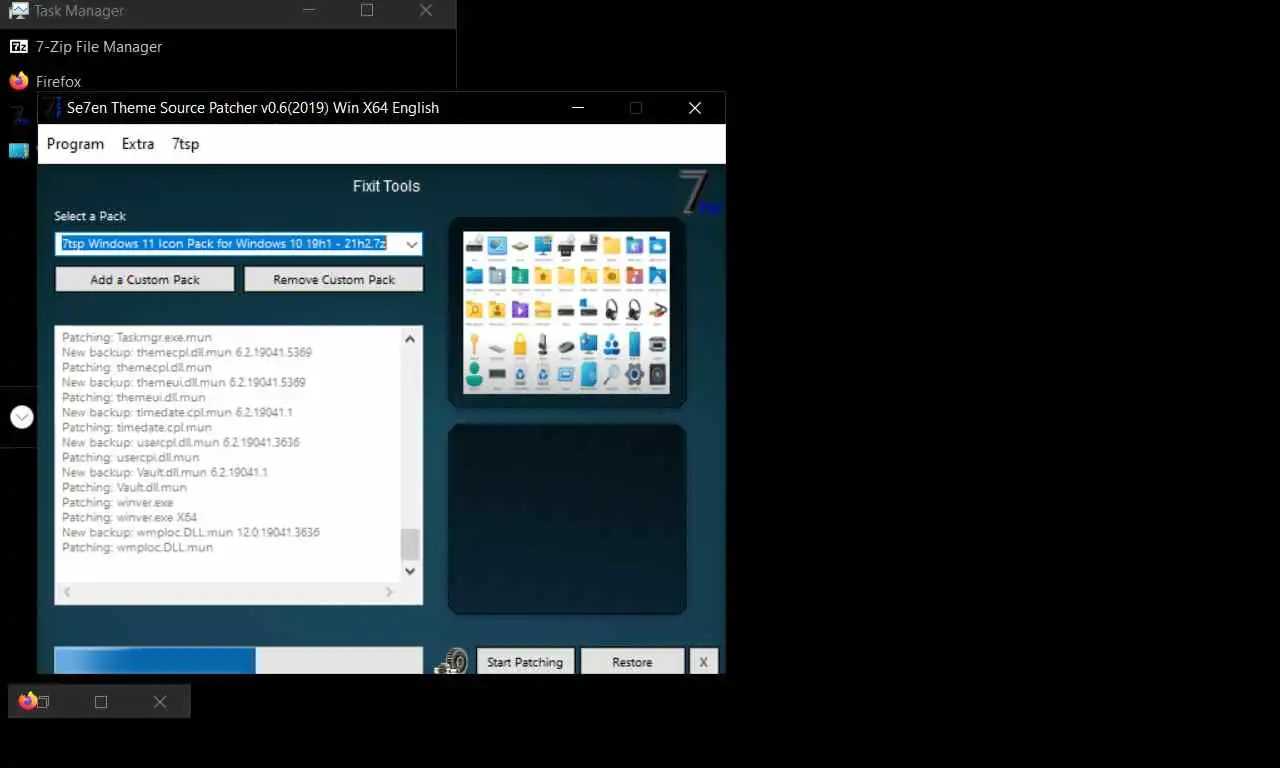Viewport: 1280px width, 768px height.
Task: Maximize the bottom-left mini window
Action: click(x=101, y=702)
